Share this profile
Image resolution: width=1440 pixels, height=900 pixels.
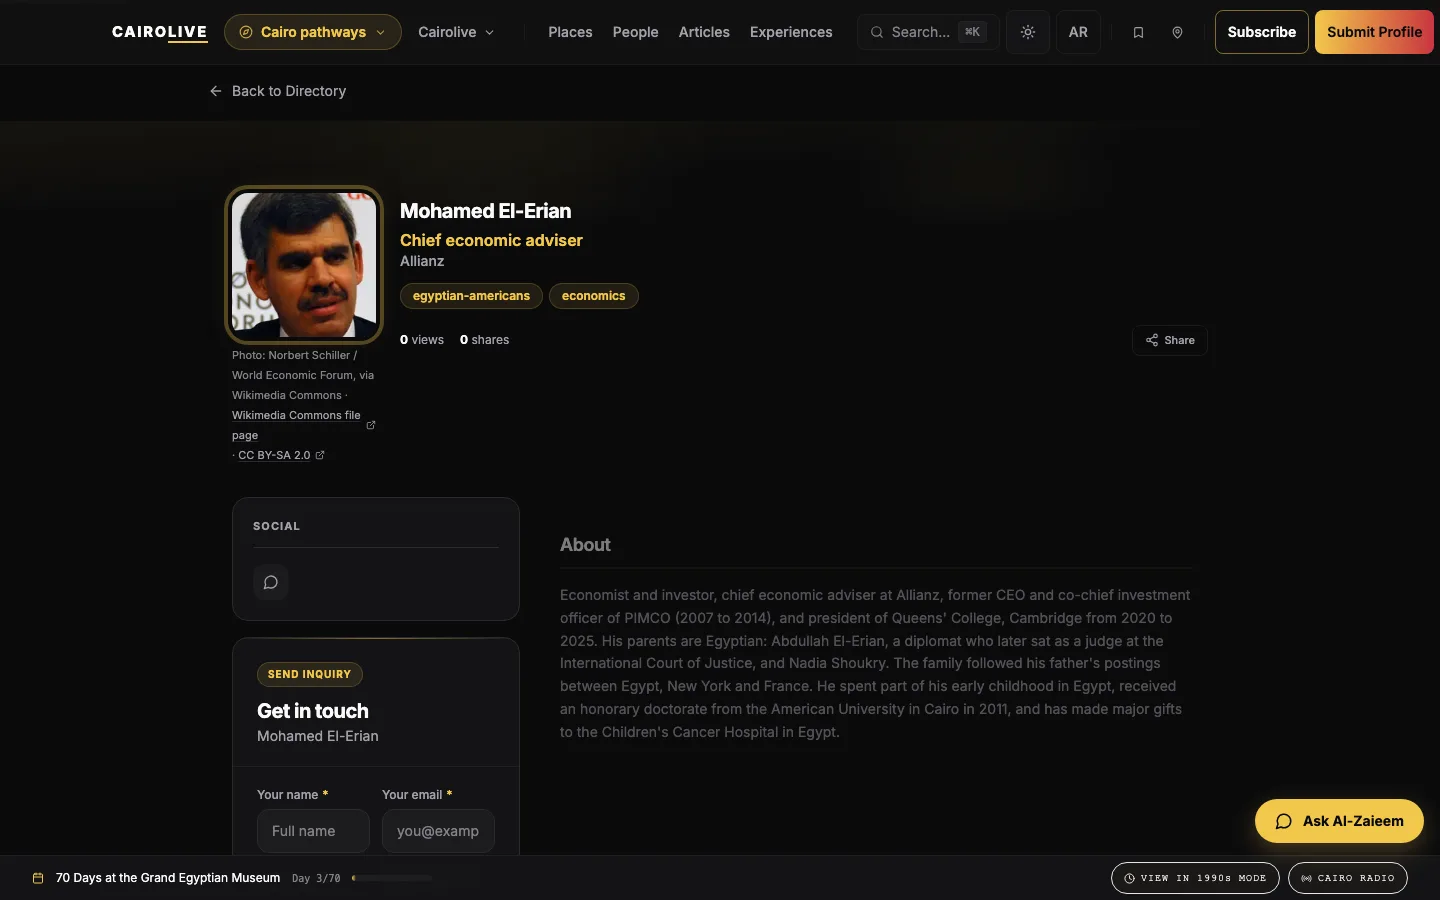[x=1170, y=340]
